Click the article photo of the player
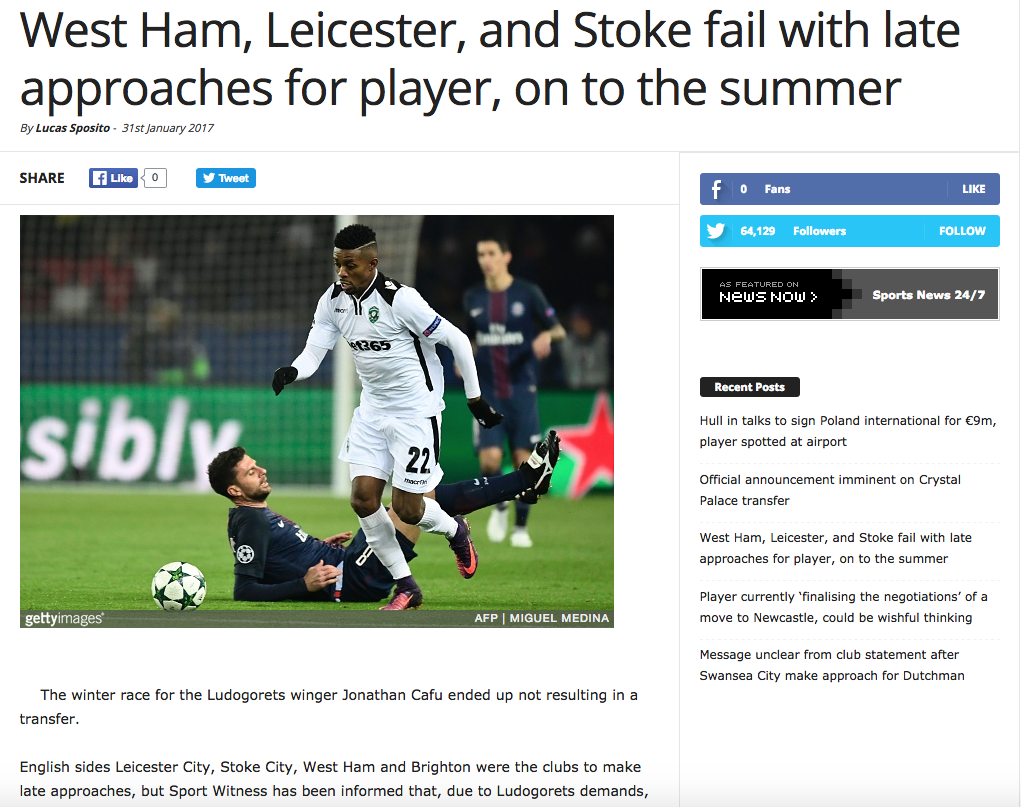 click(316, 410)
